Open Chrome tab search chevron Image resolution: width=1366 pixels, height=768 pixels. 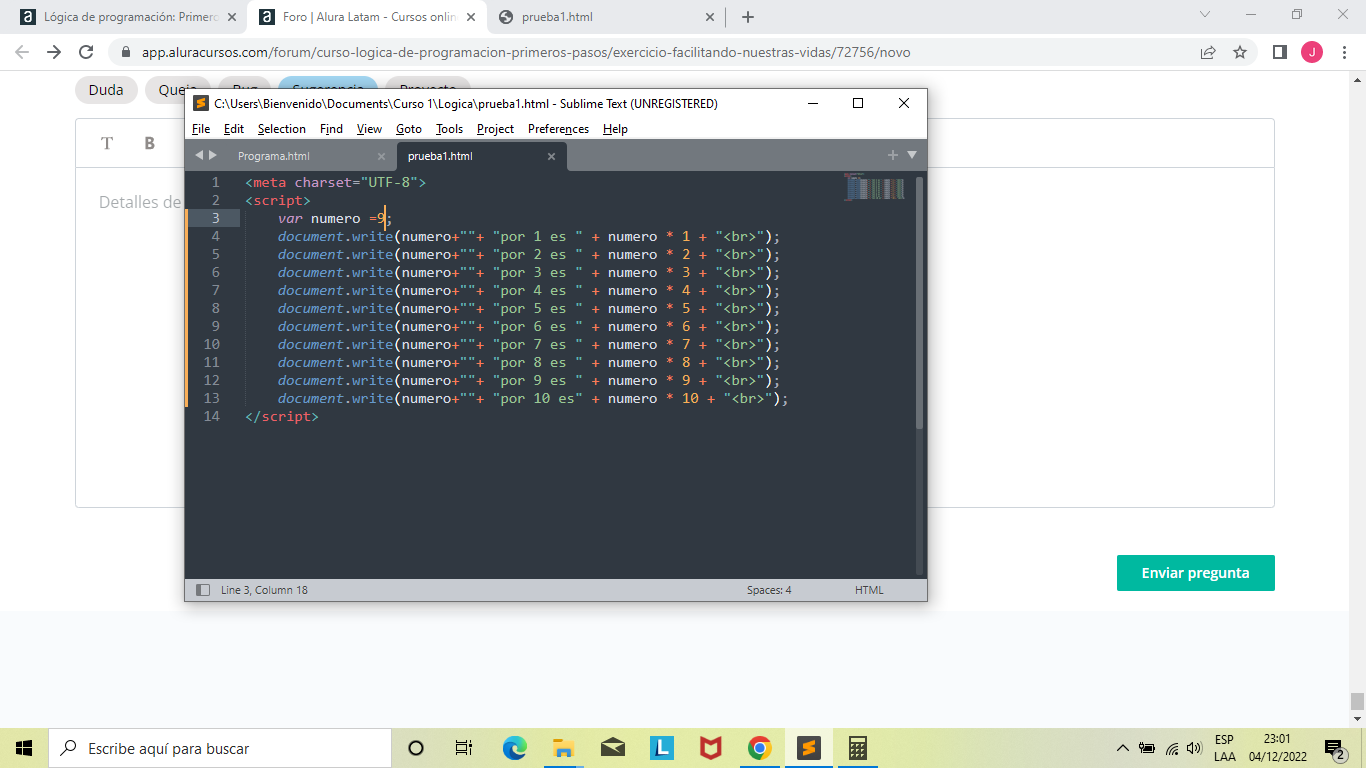pyautogui.click(x=1205, y=15)
